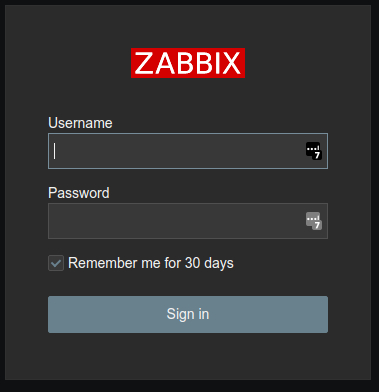Screen dimensions: 379x392
Task: Submit the login form with Sign in
Action: [188, 314]
